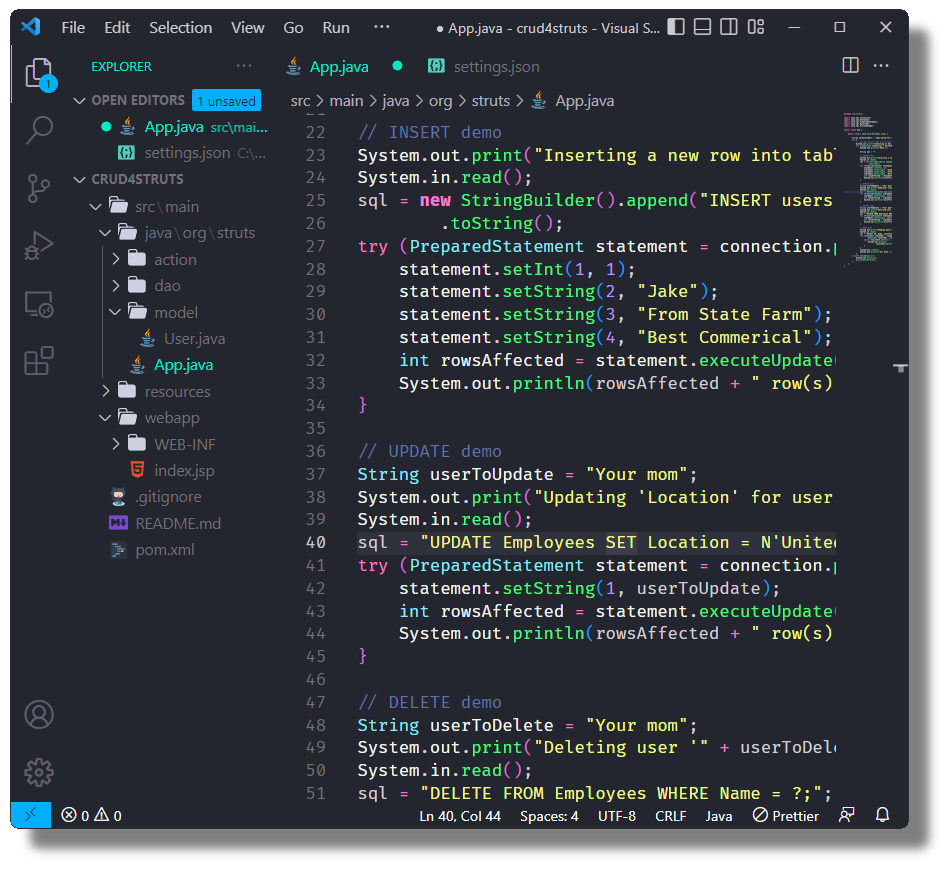950x870 pixels.
Task: Open the Go menu
Action: (x=293, y=28)
